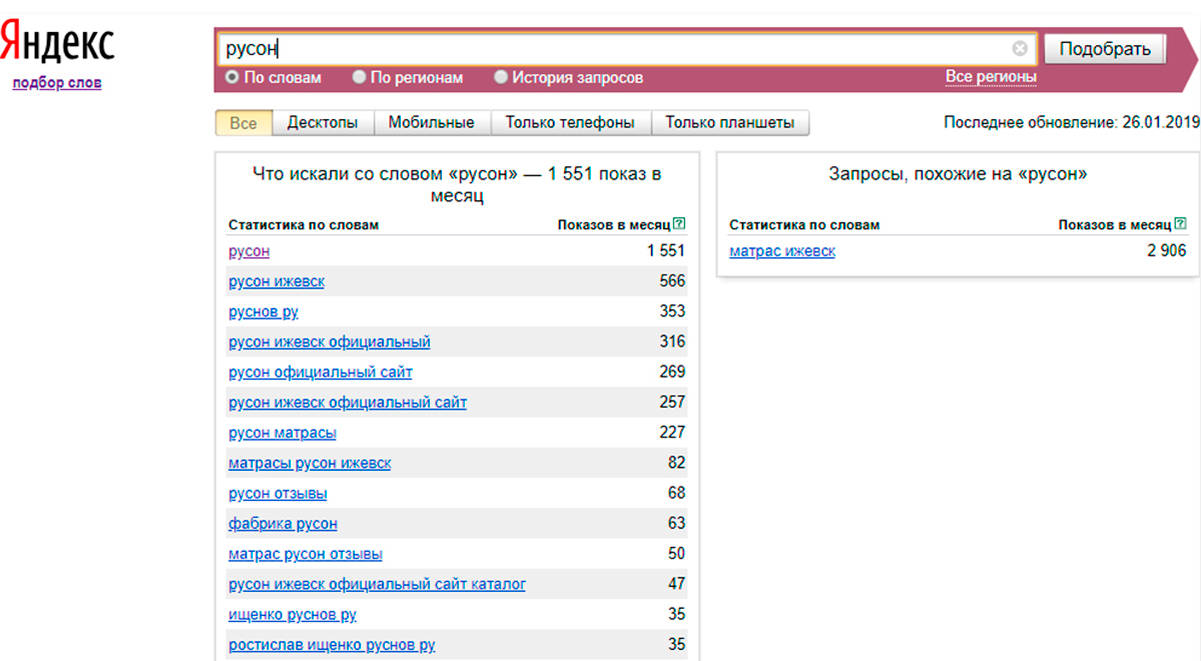Open the help icon beside left Показов в месяц
This screenshot has width=1201, height=661.
(680, 225)
